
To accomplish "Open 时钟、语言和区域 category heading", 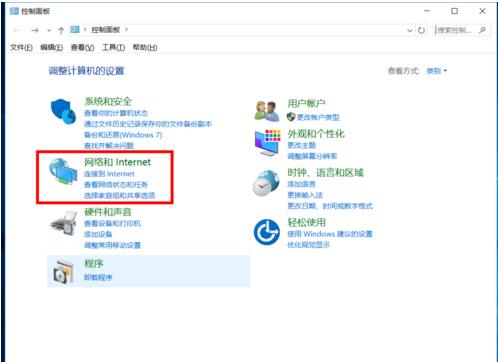I will click(325, 172).
